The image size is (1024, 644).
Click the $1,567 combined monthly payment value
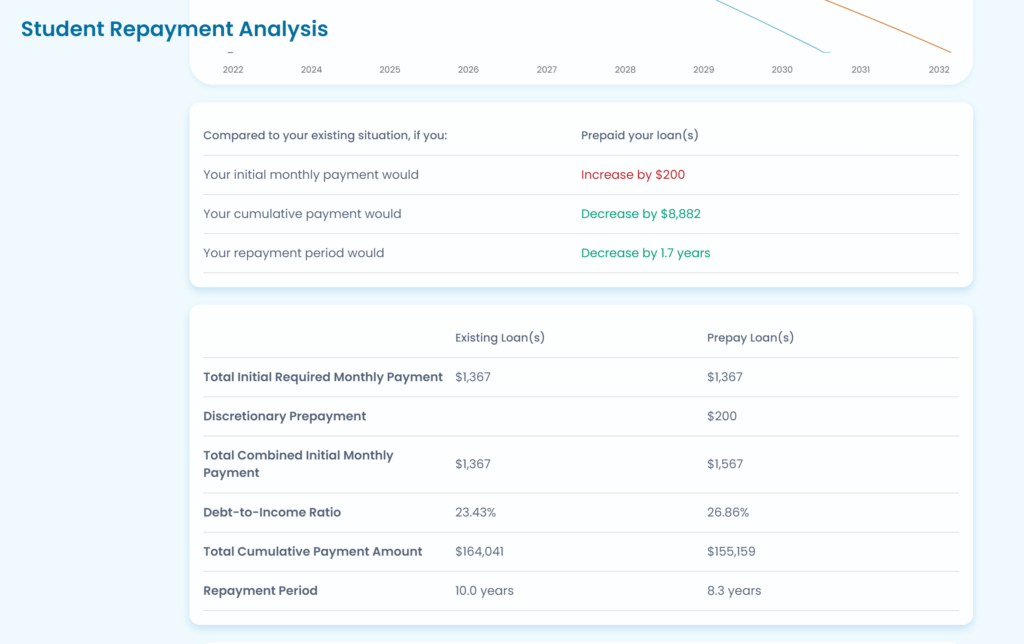724,464
